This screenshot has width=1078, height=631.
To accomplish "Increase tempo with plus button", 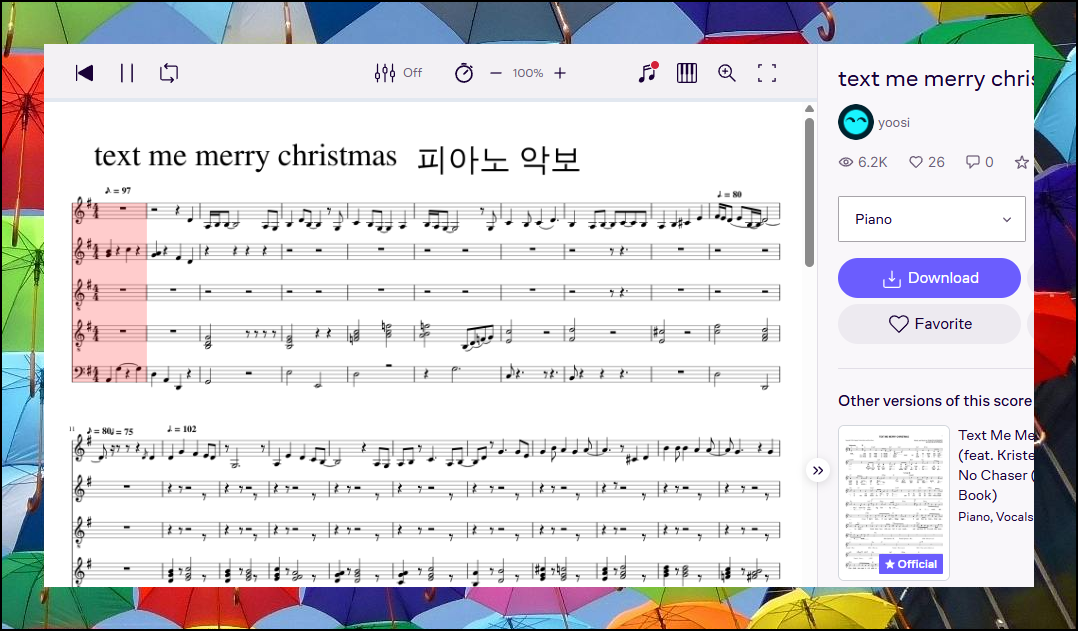I will tap(560, 73).
